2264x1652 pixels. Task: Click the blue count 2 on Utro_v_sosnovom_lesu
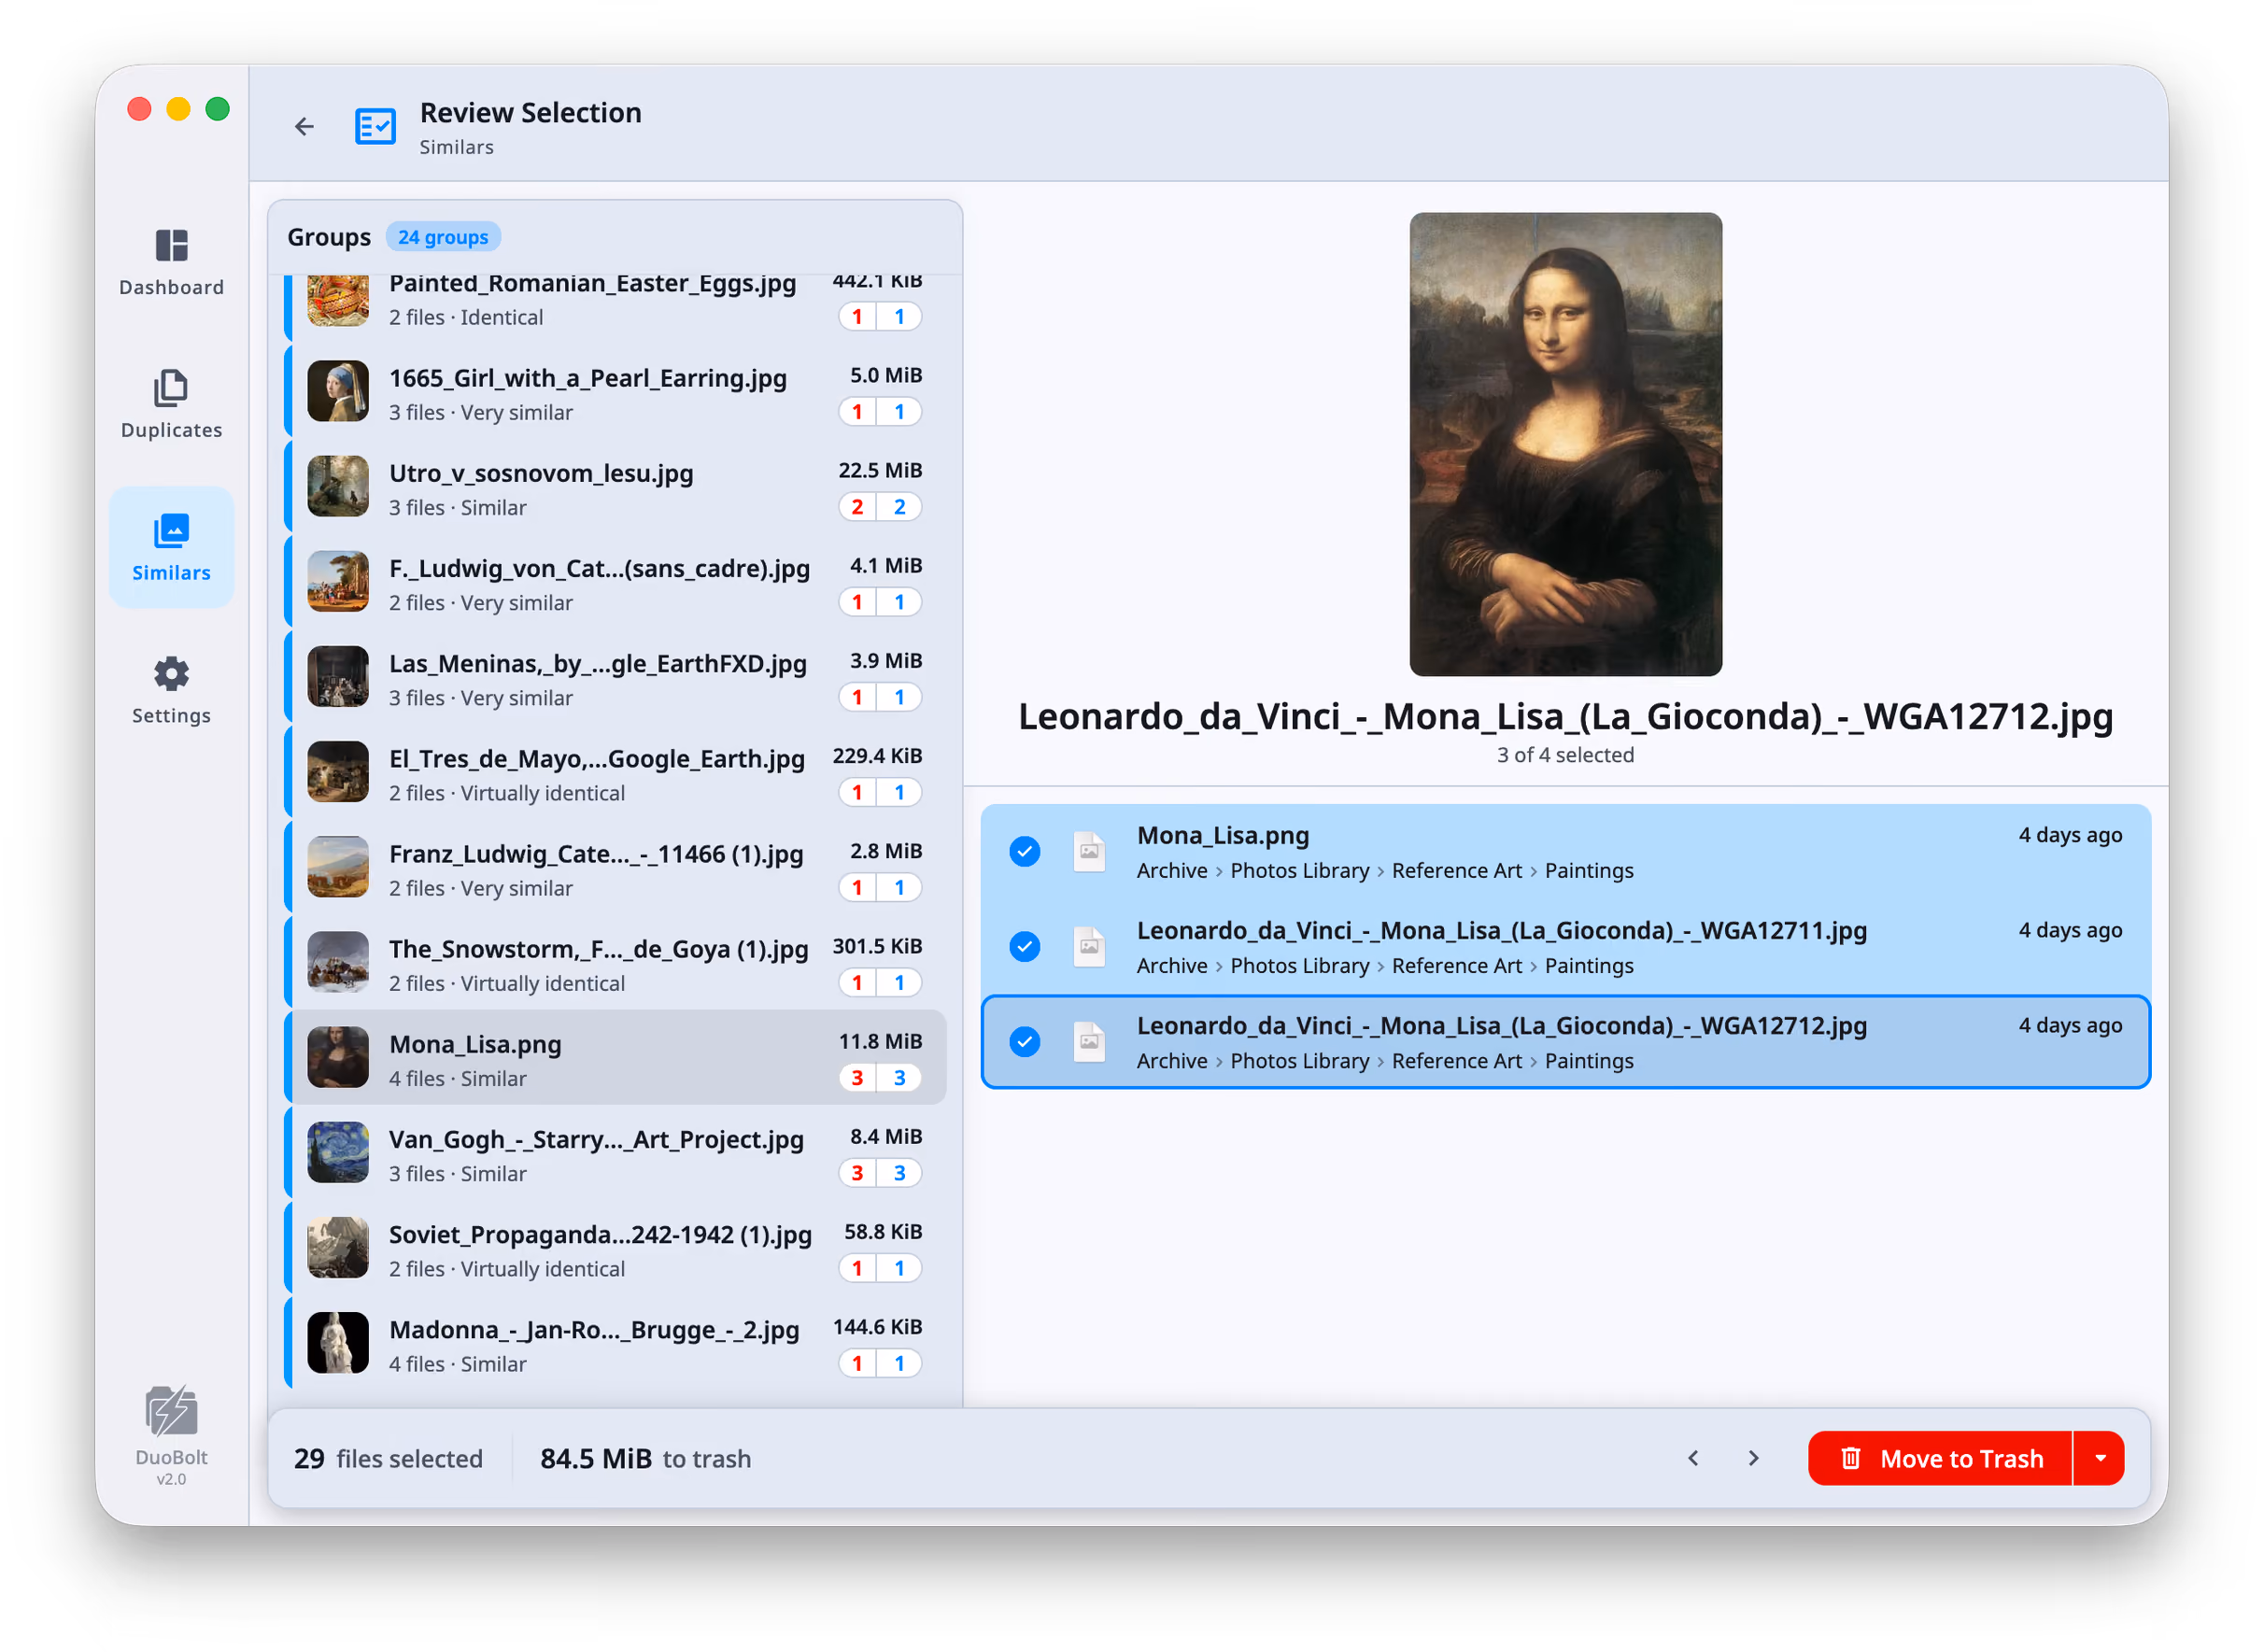(x=899, y=508)
